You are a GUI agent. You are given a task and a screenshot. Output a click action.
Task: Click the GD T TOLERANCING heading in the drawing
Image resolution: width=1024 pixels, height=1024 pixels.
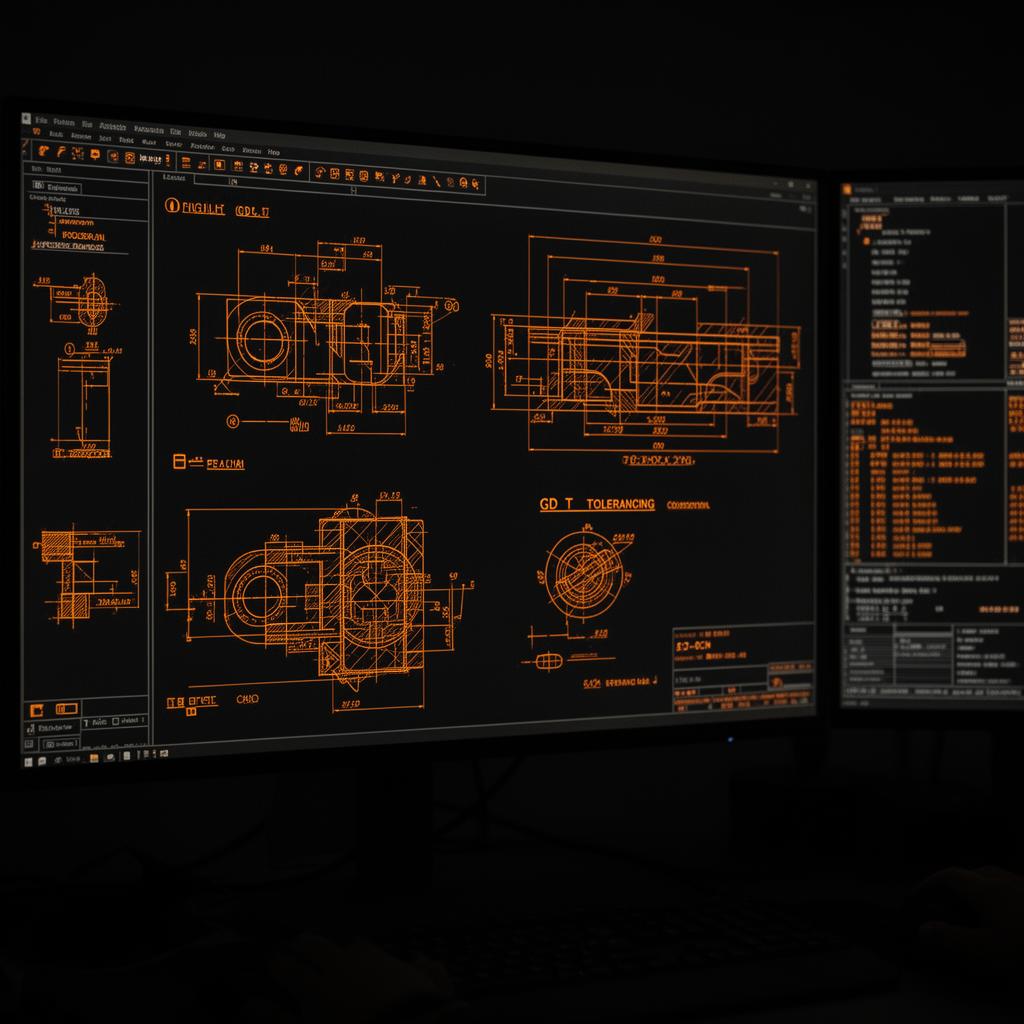(x=597, y=504)
